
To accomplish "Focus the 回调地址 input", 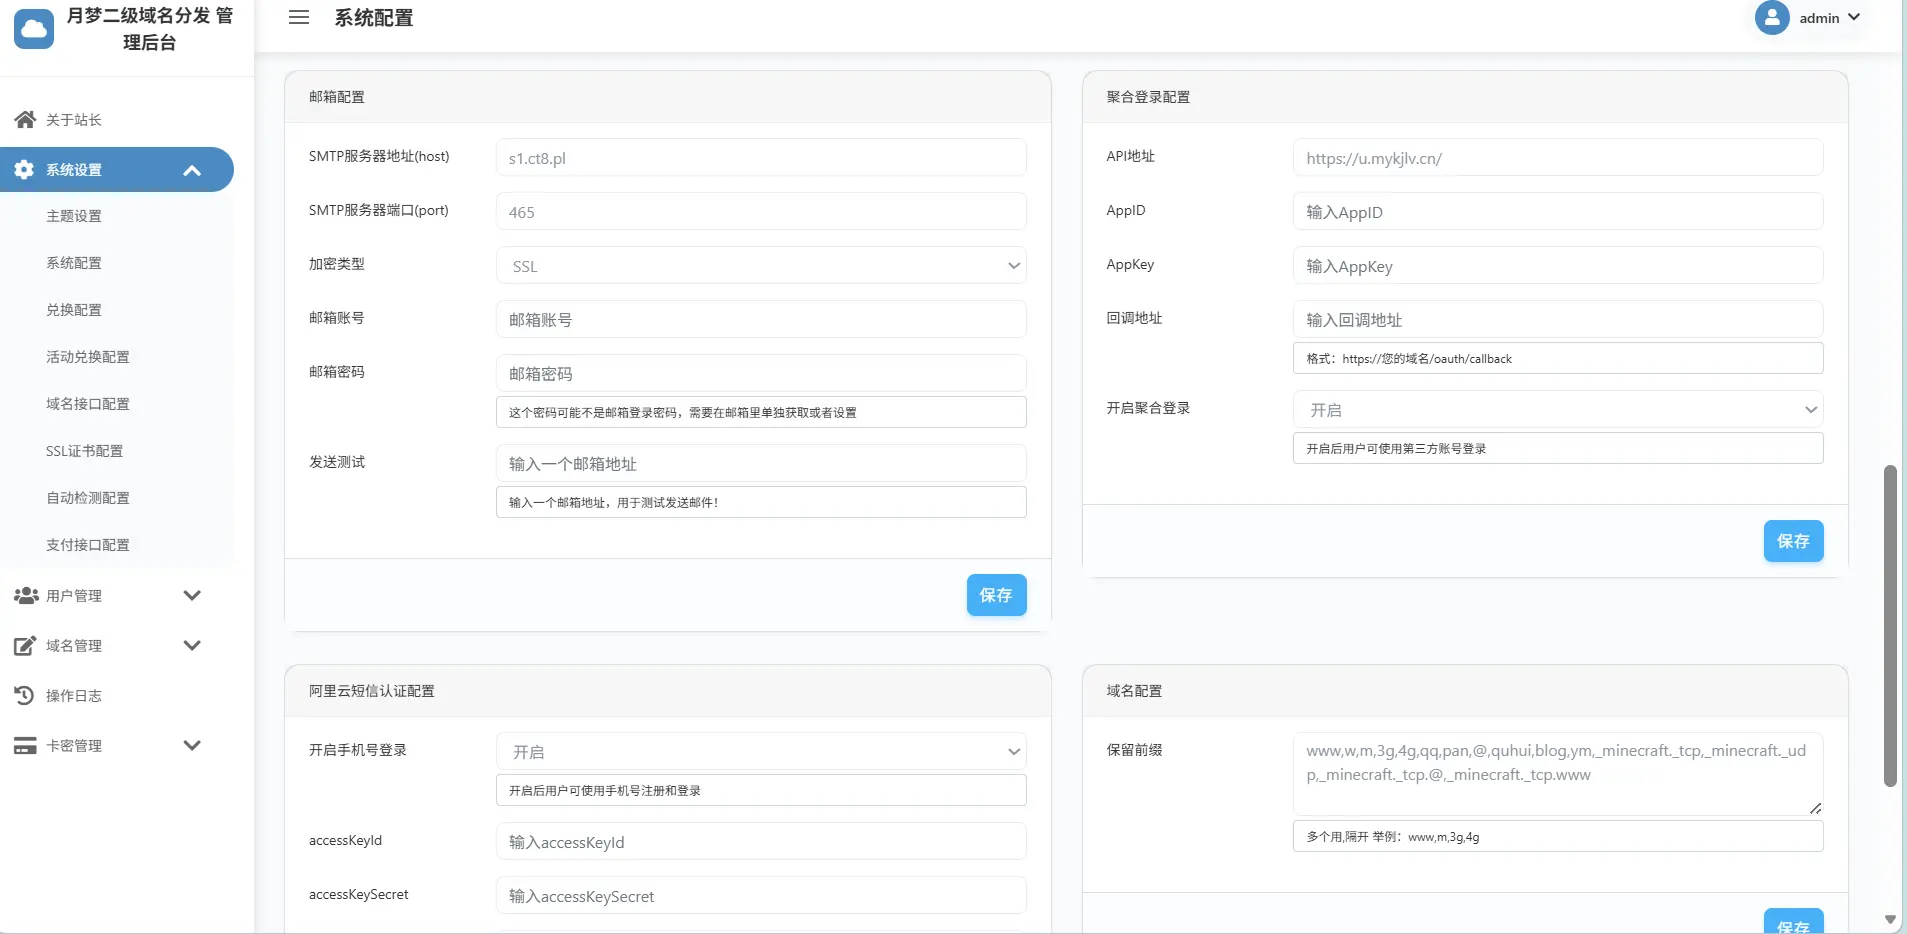I will [x=1558, y=320].
